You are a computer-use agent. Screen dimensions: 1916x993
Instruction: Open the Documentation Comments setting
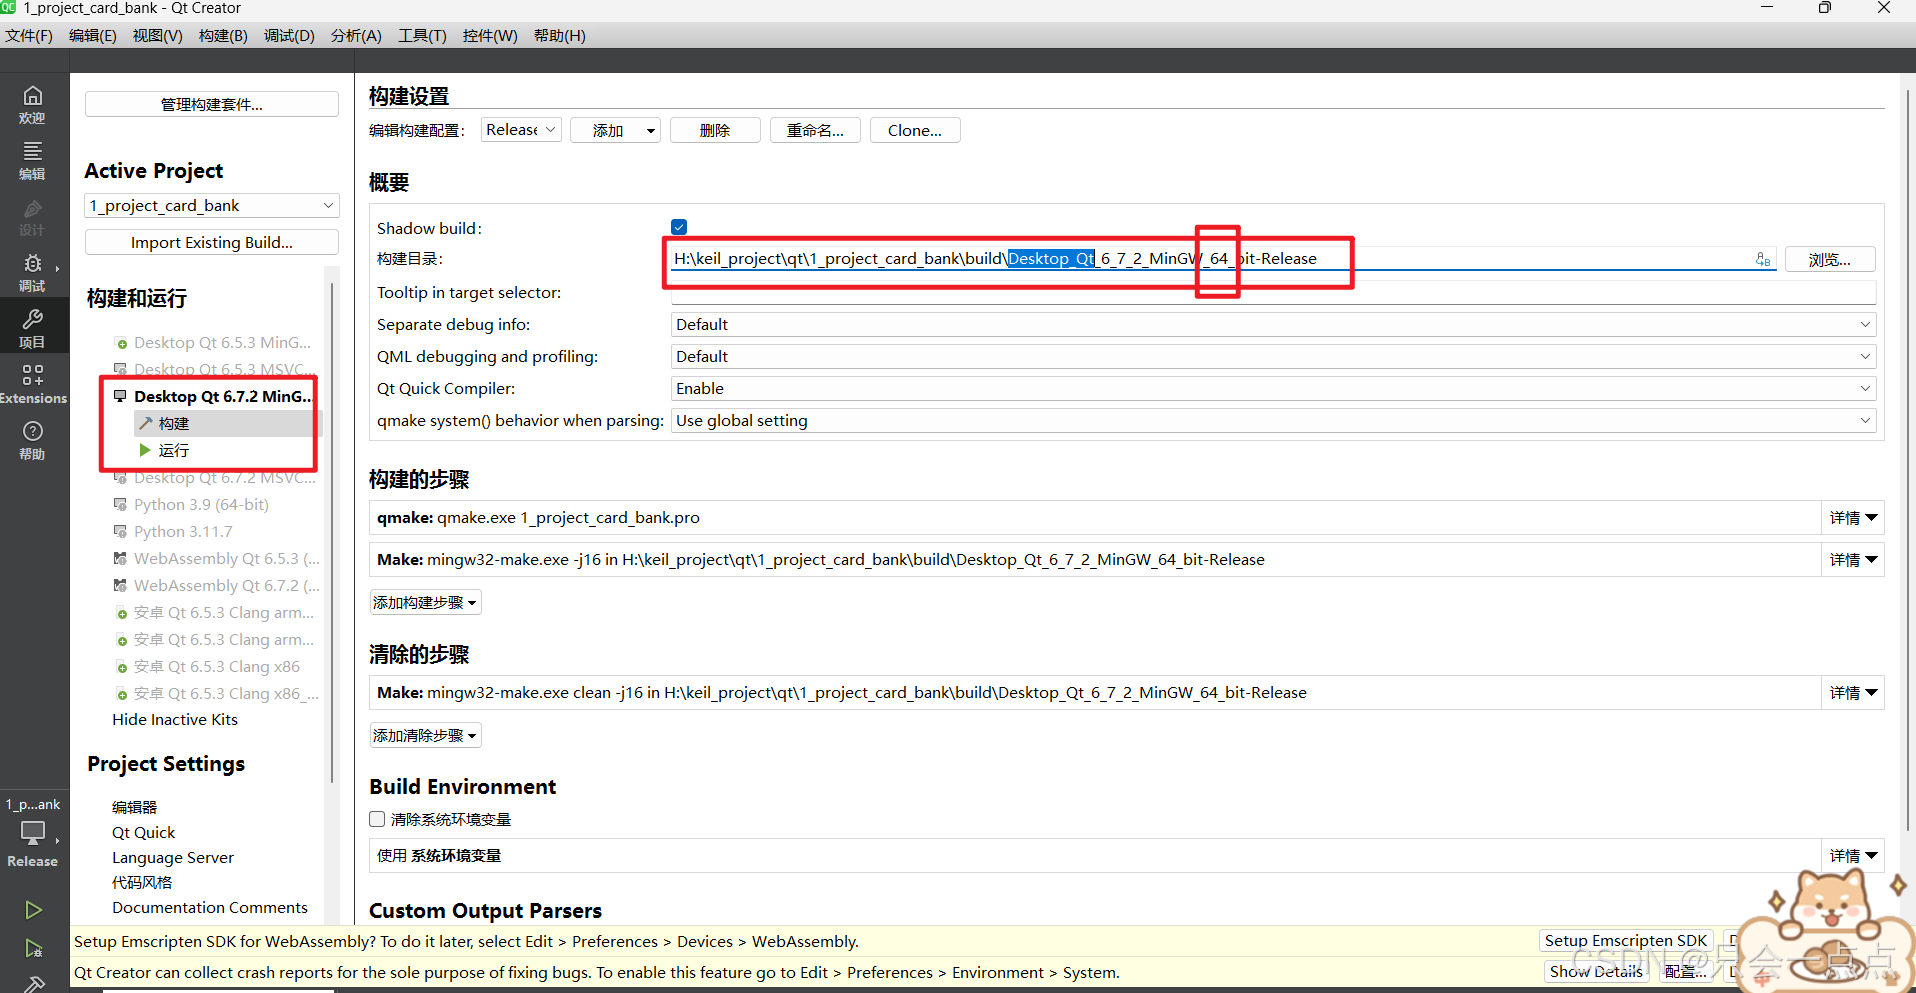point(210,907)
